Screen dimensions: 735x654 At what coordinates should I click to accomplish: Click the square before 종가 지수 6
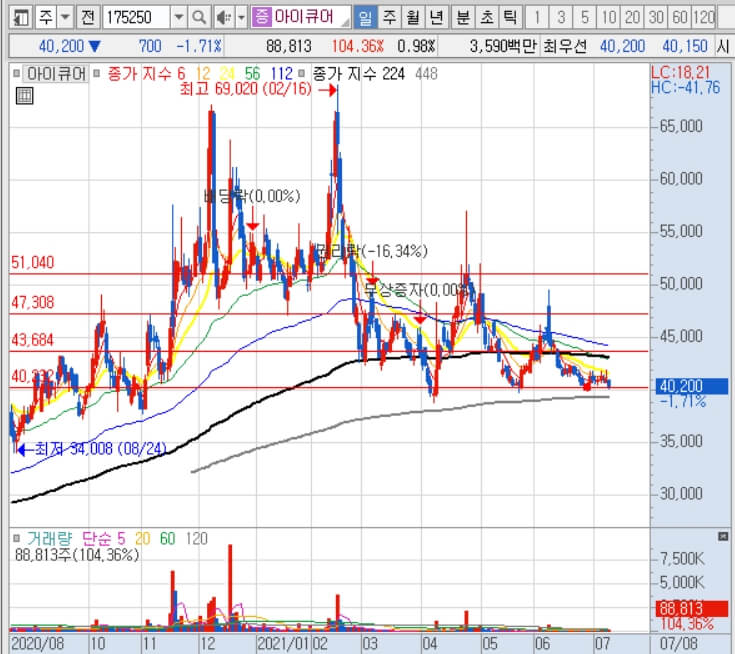97,74
